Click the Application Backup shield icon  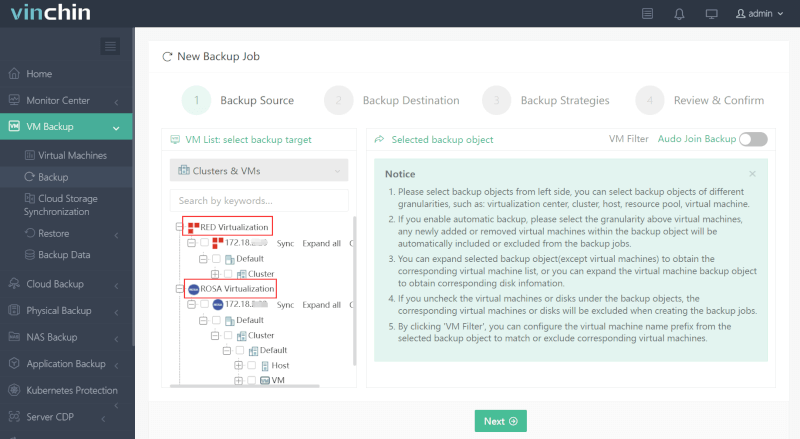click(x=14, y=363)
